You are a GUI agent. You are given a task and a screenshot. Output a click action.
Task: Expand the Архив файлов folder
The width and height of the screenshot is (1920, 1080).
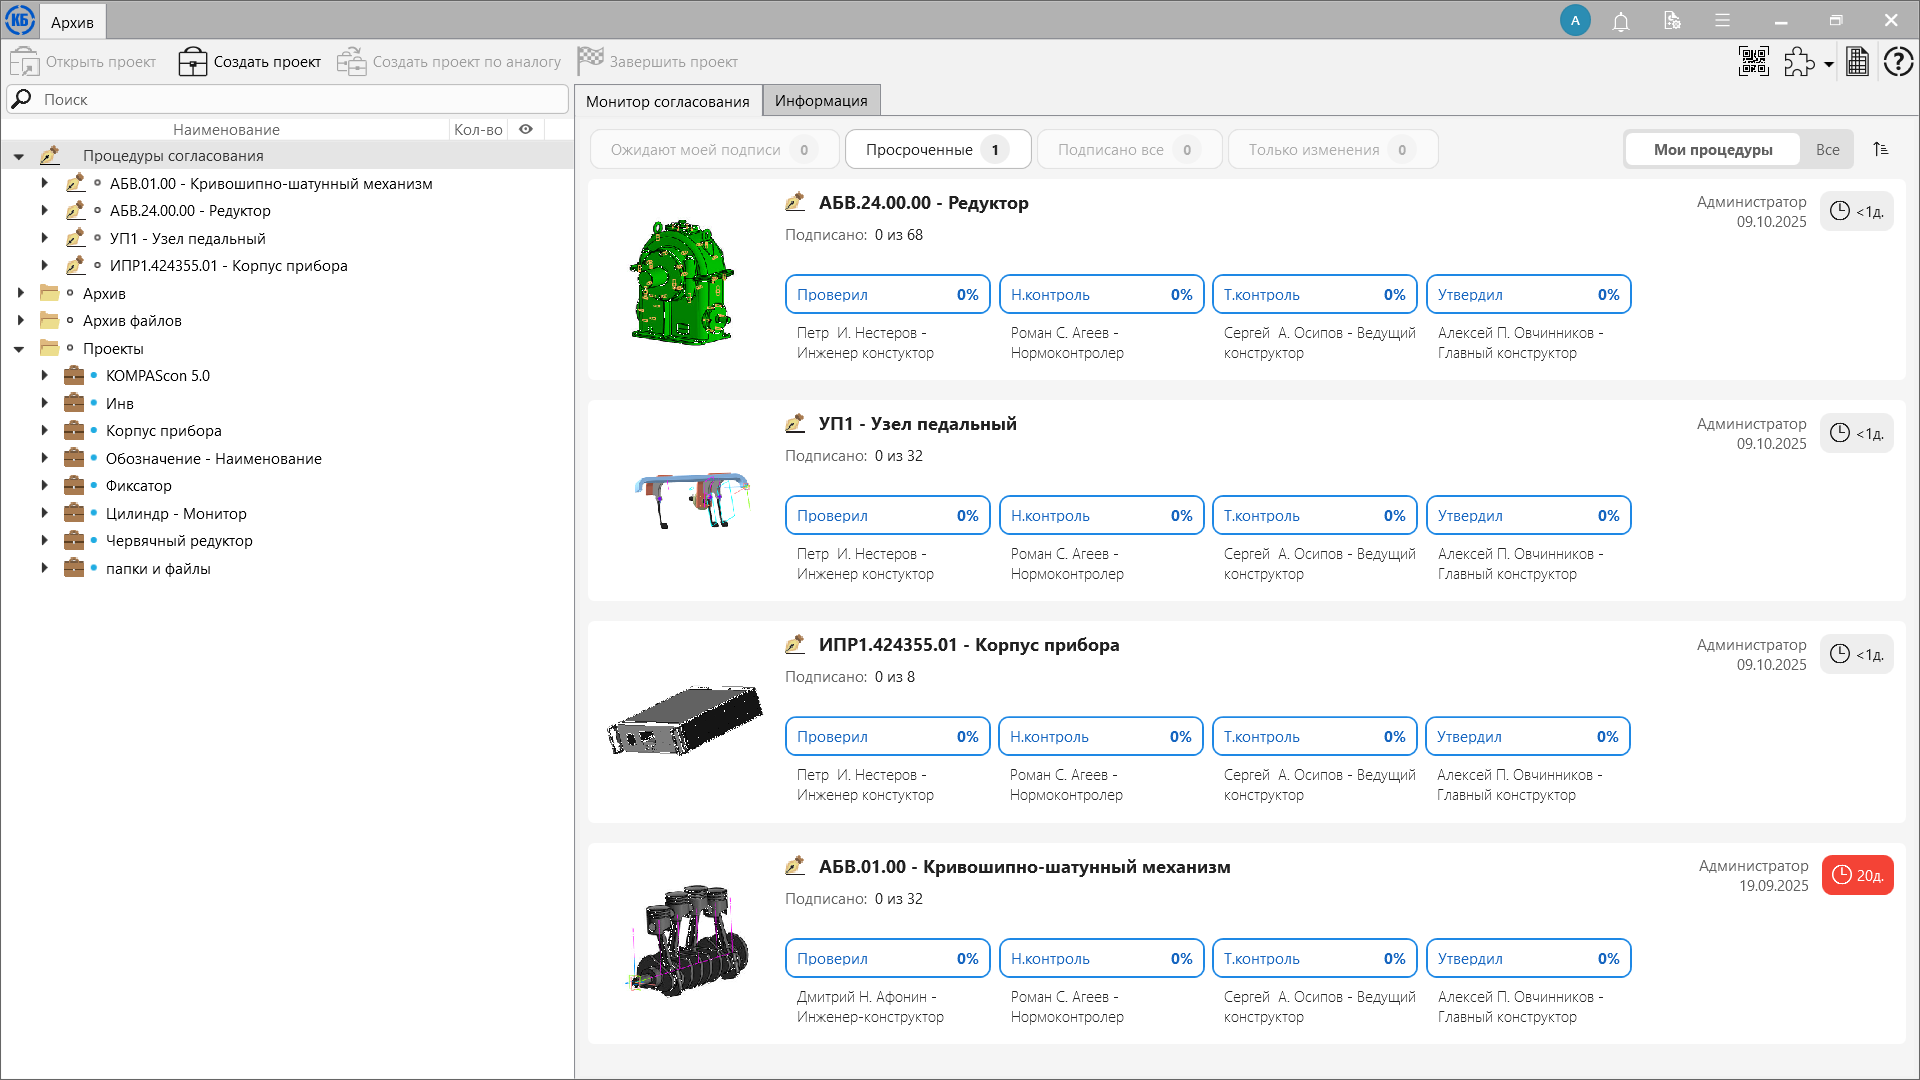pos(20,321)
